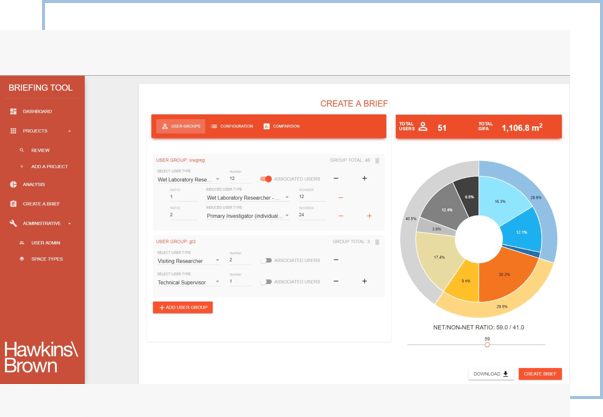Open the Primary Investigator induced user type dropdown
The width and height of the screenshot is (603, 417).
tap(248, 215)
